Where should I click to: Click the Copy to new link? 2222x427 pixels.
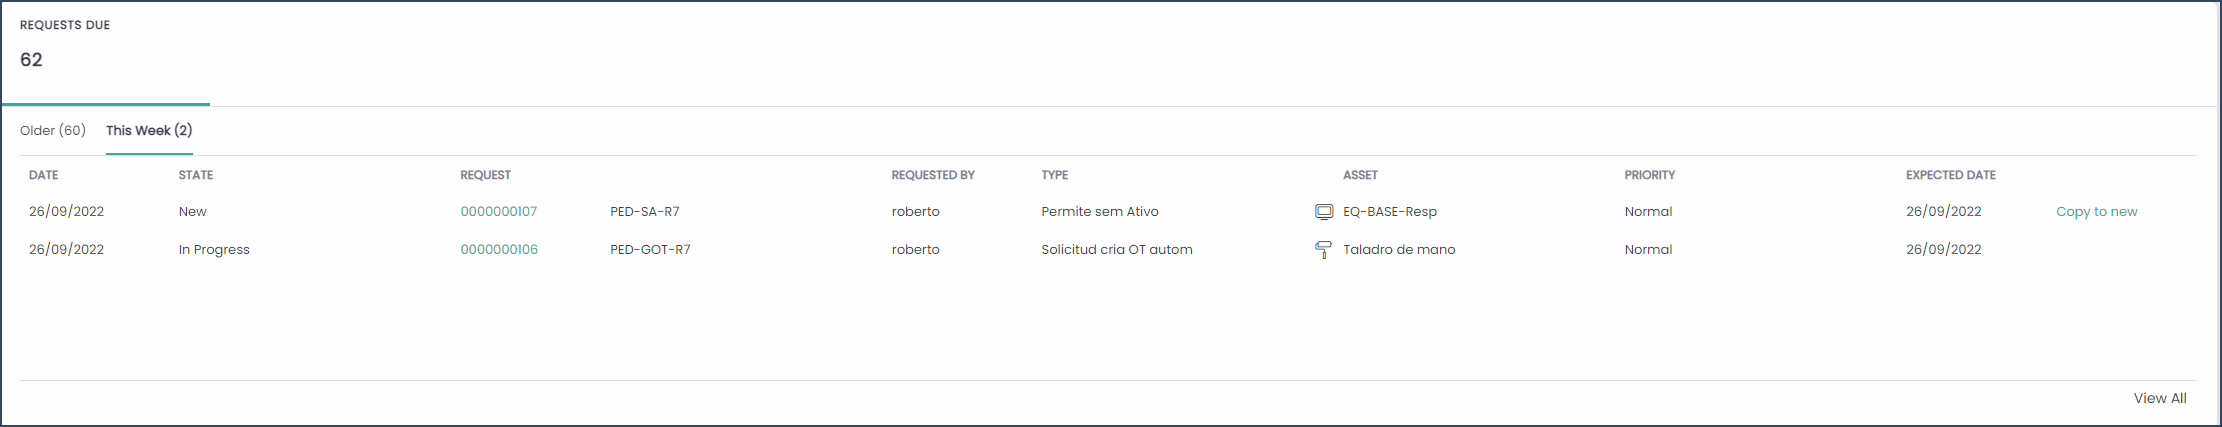[2096, 212]
